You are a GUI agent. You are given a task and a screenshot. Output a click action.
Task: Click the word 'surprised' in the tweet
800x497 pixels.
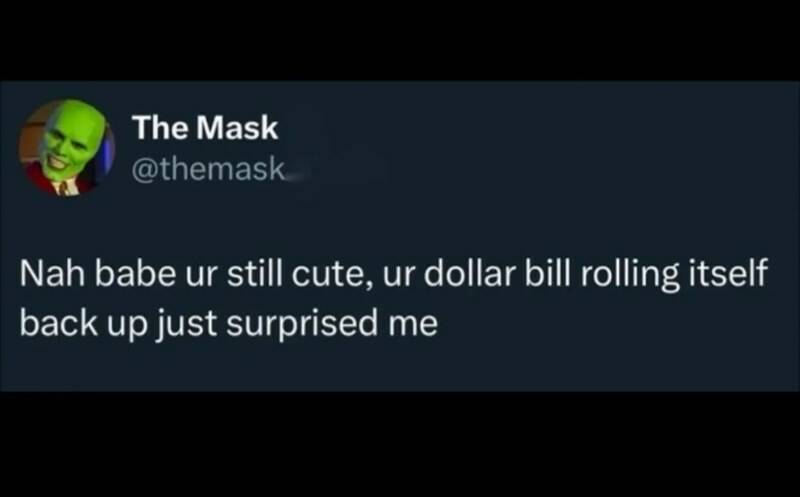click(x=303, y=326)
